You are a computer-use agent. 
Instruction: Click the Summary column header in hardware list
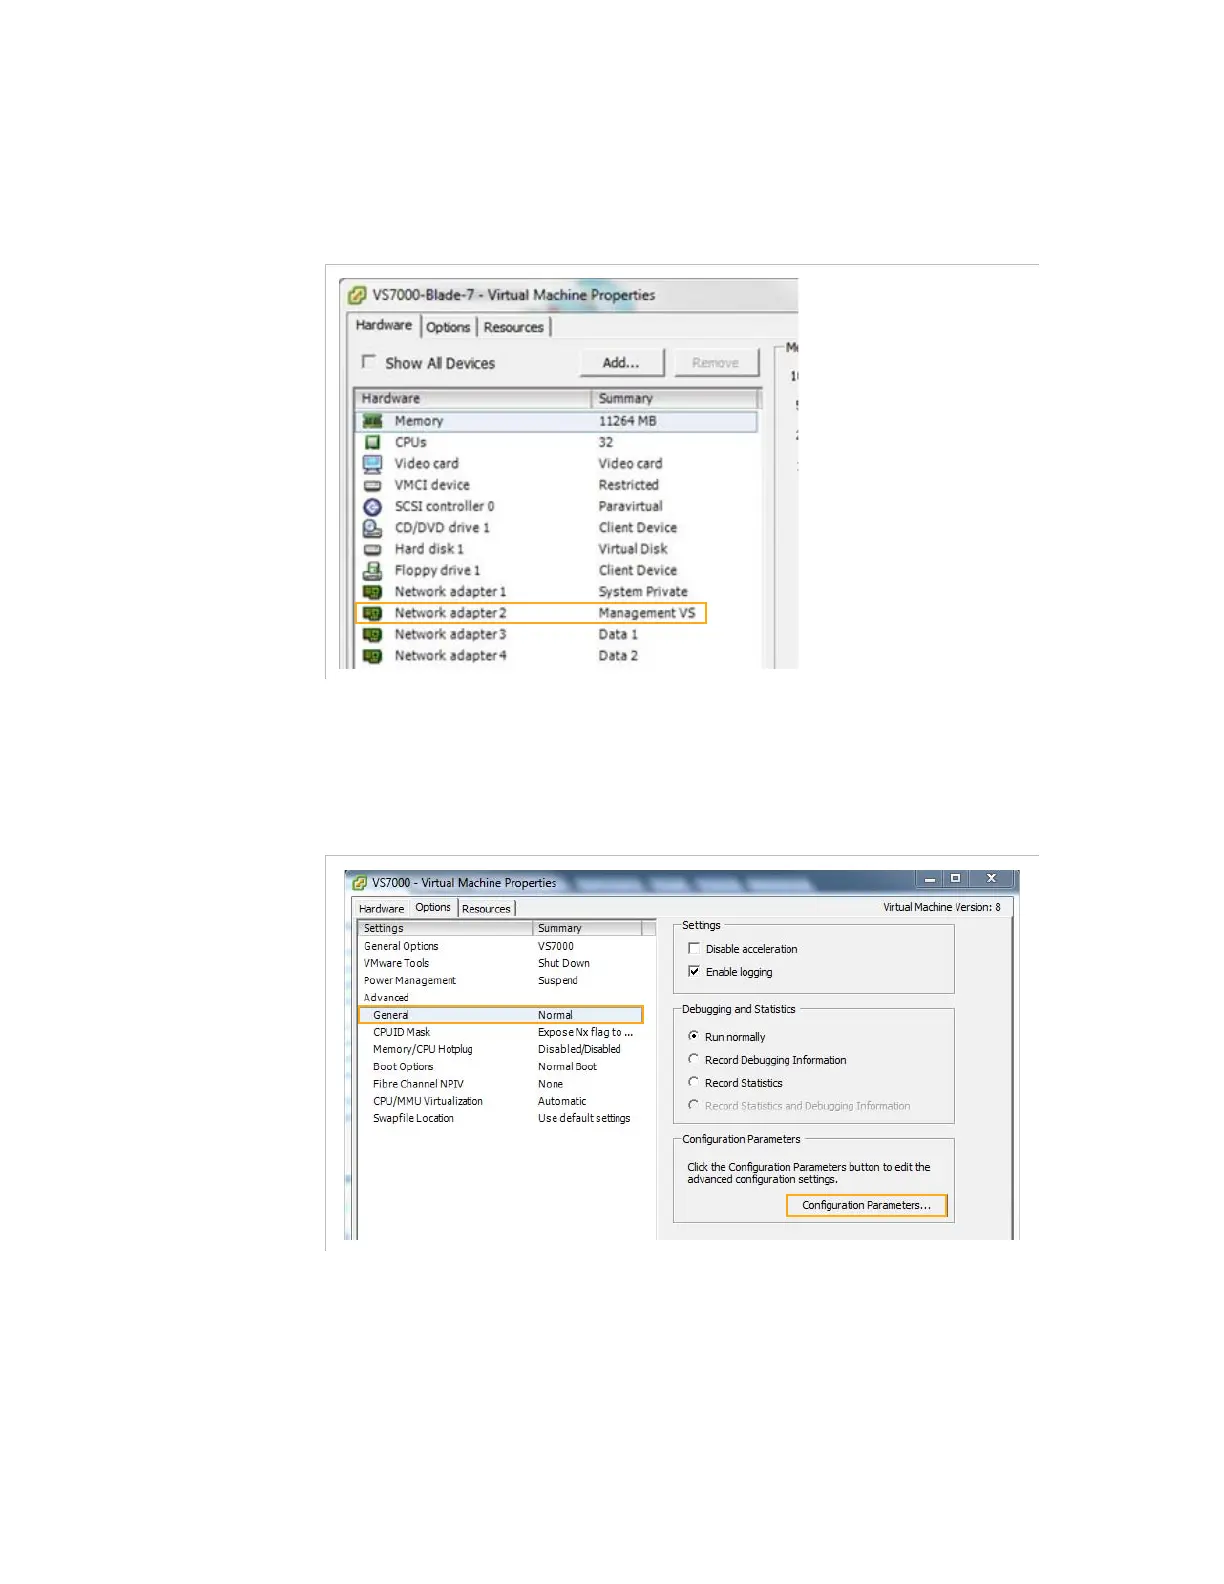(675, 398)
